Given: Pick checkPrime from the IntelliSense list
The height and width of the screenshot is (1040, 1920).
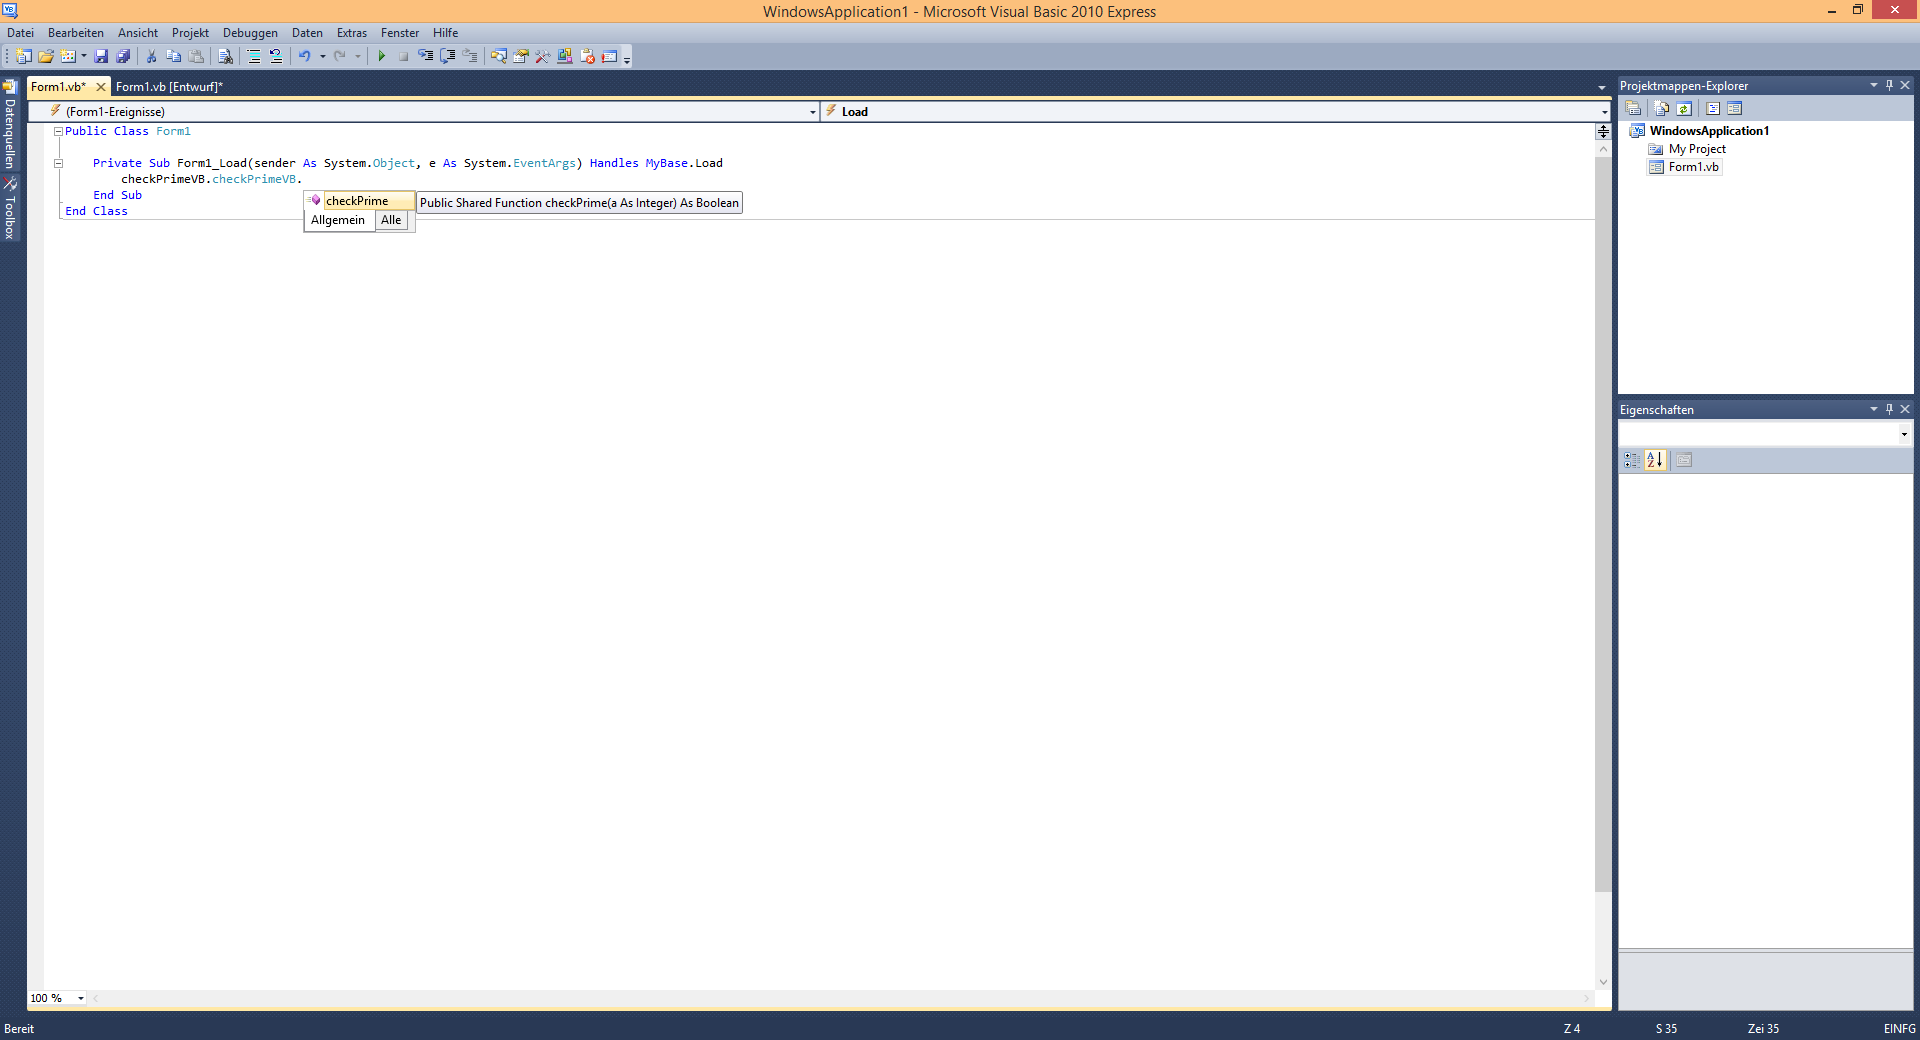Looking at the screenshot, I should click(x=357, y=201).
